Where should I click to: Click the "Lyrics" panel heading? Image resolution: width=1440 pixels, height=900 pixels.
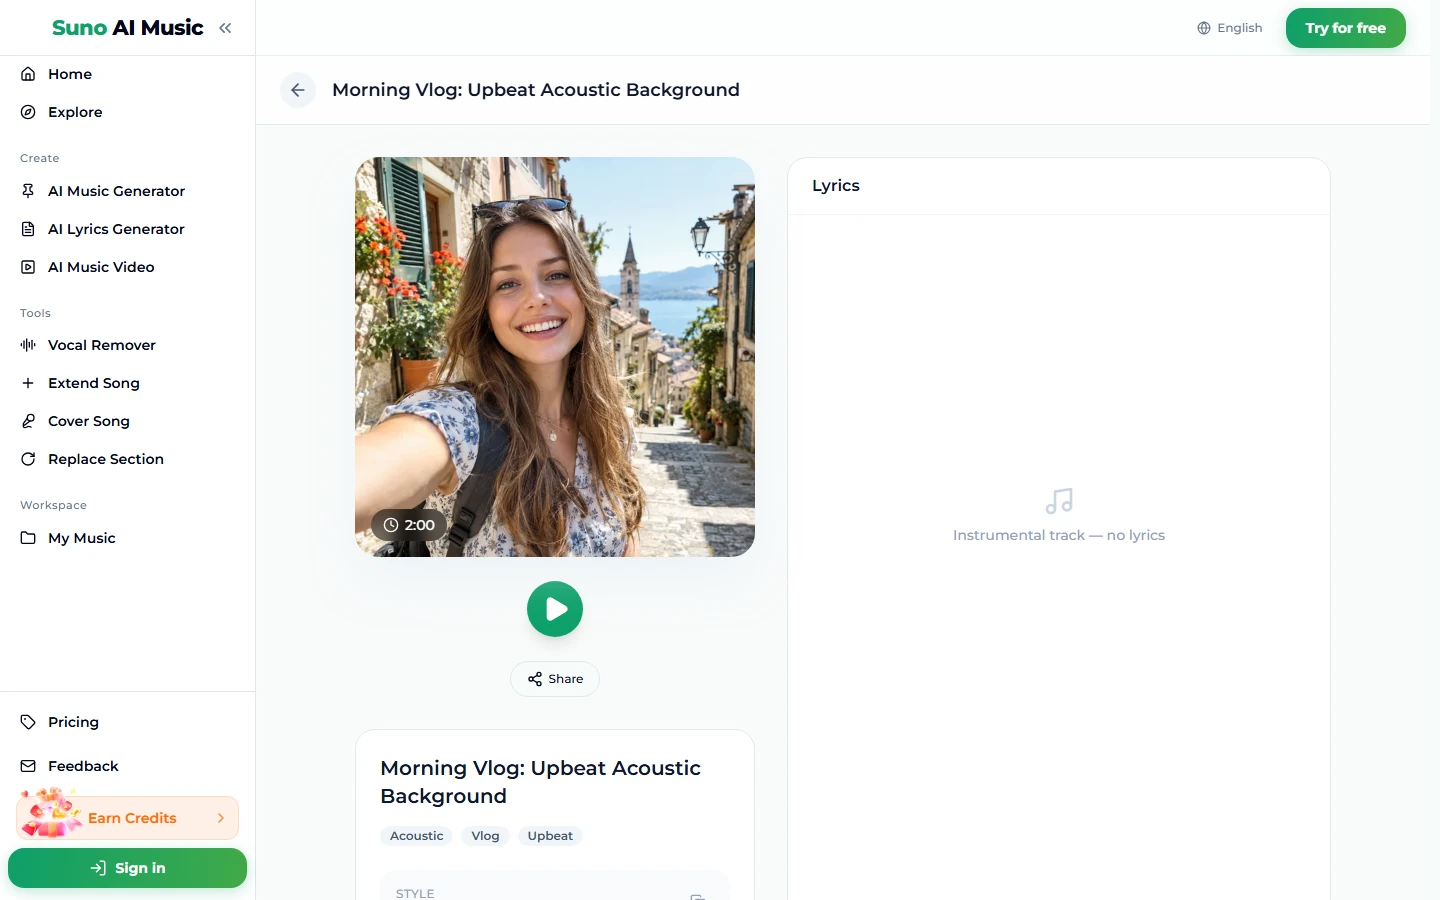[x=836, y=186]
